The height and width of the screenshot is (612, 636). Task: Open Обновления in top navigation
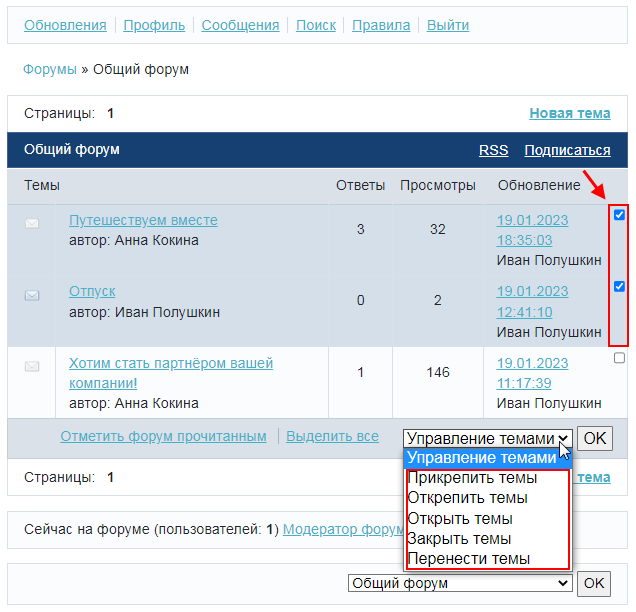65,25
